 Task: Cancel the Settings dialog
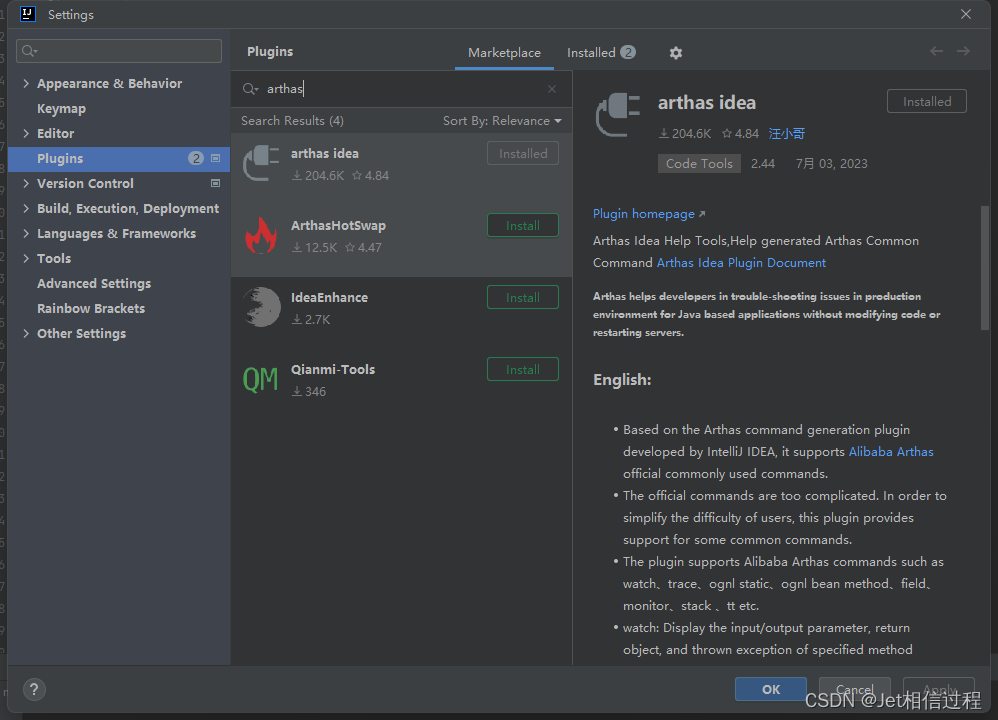pyautogui.click(x=854, y=689)
